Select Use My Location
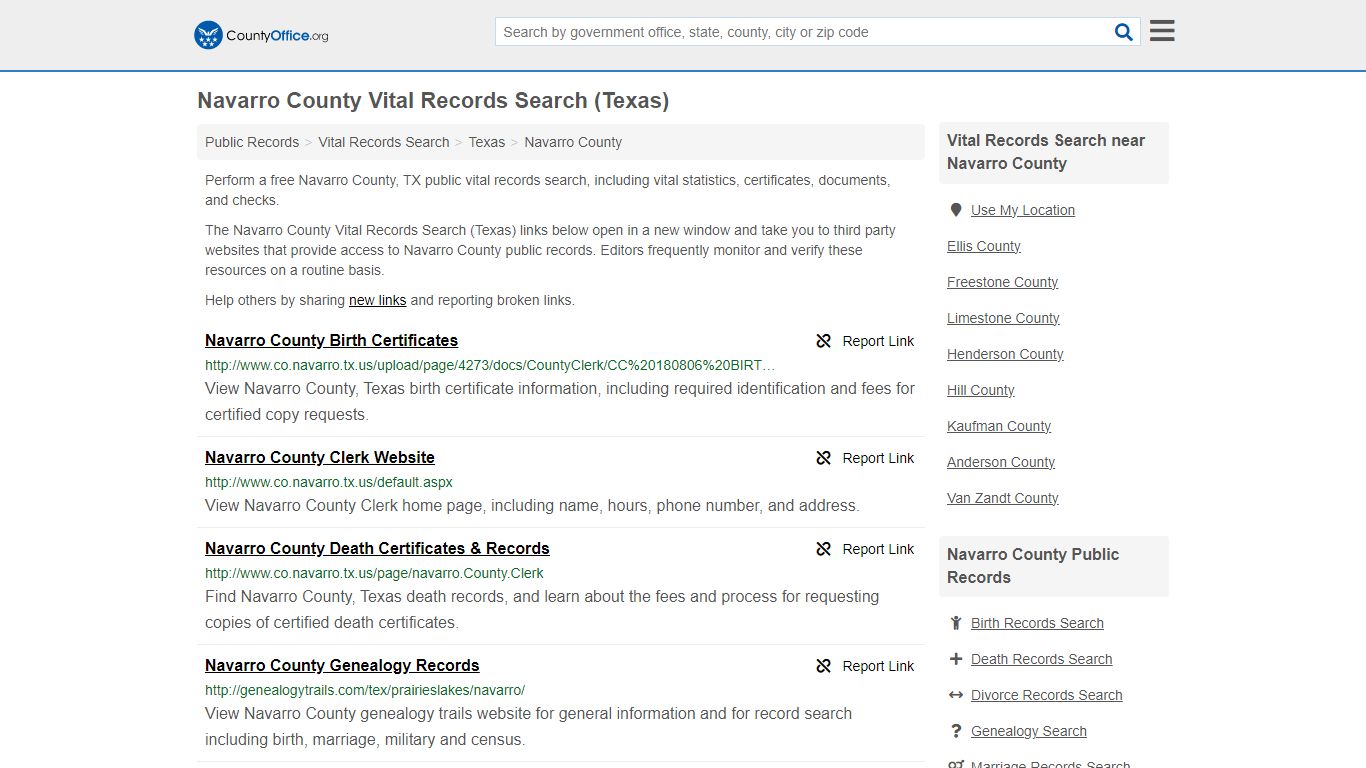The image size is (1366, 768). tap(1023, 210)
